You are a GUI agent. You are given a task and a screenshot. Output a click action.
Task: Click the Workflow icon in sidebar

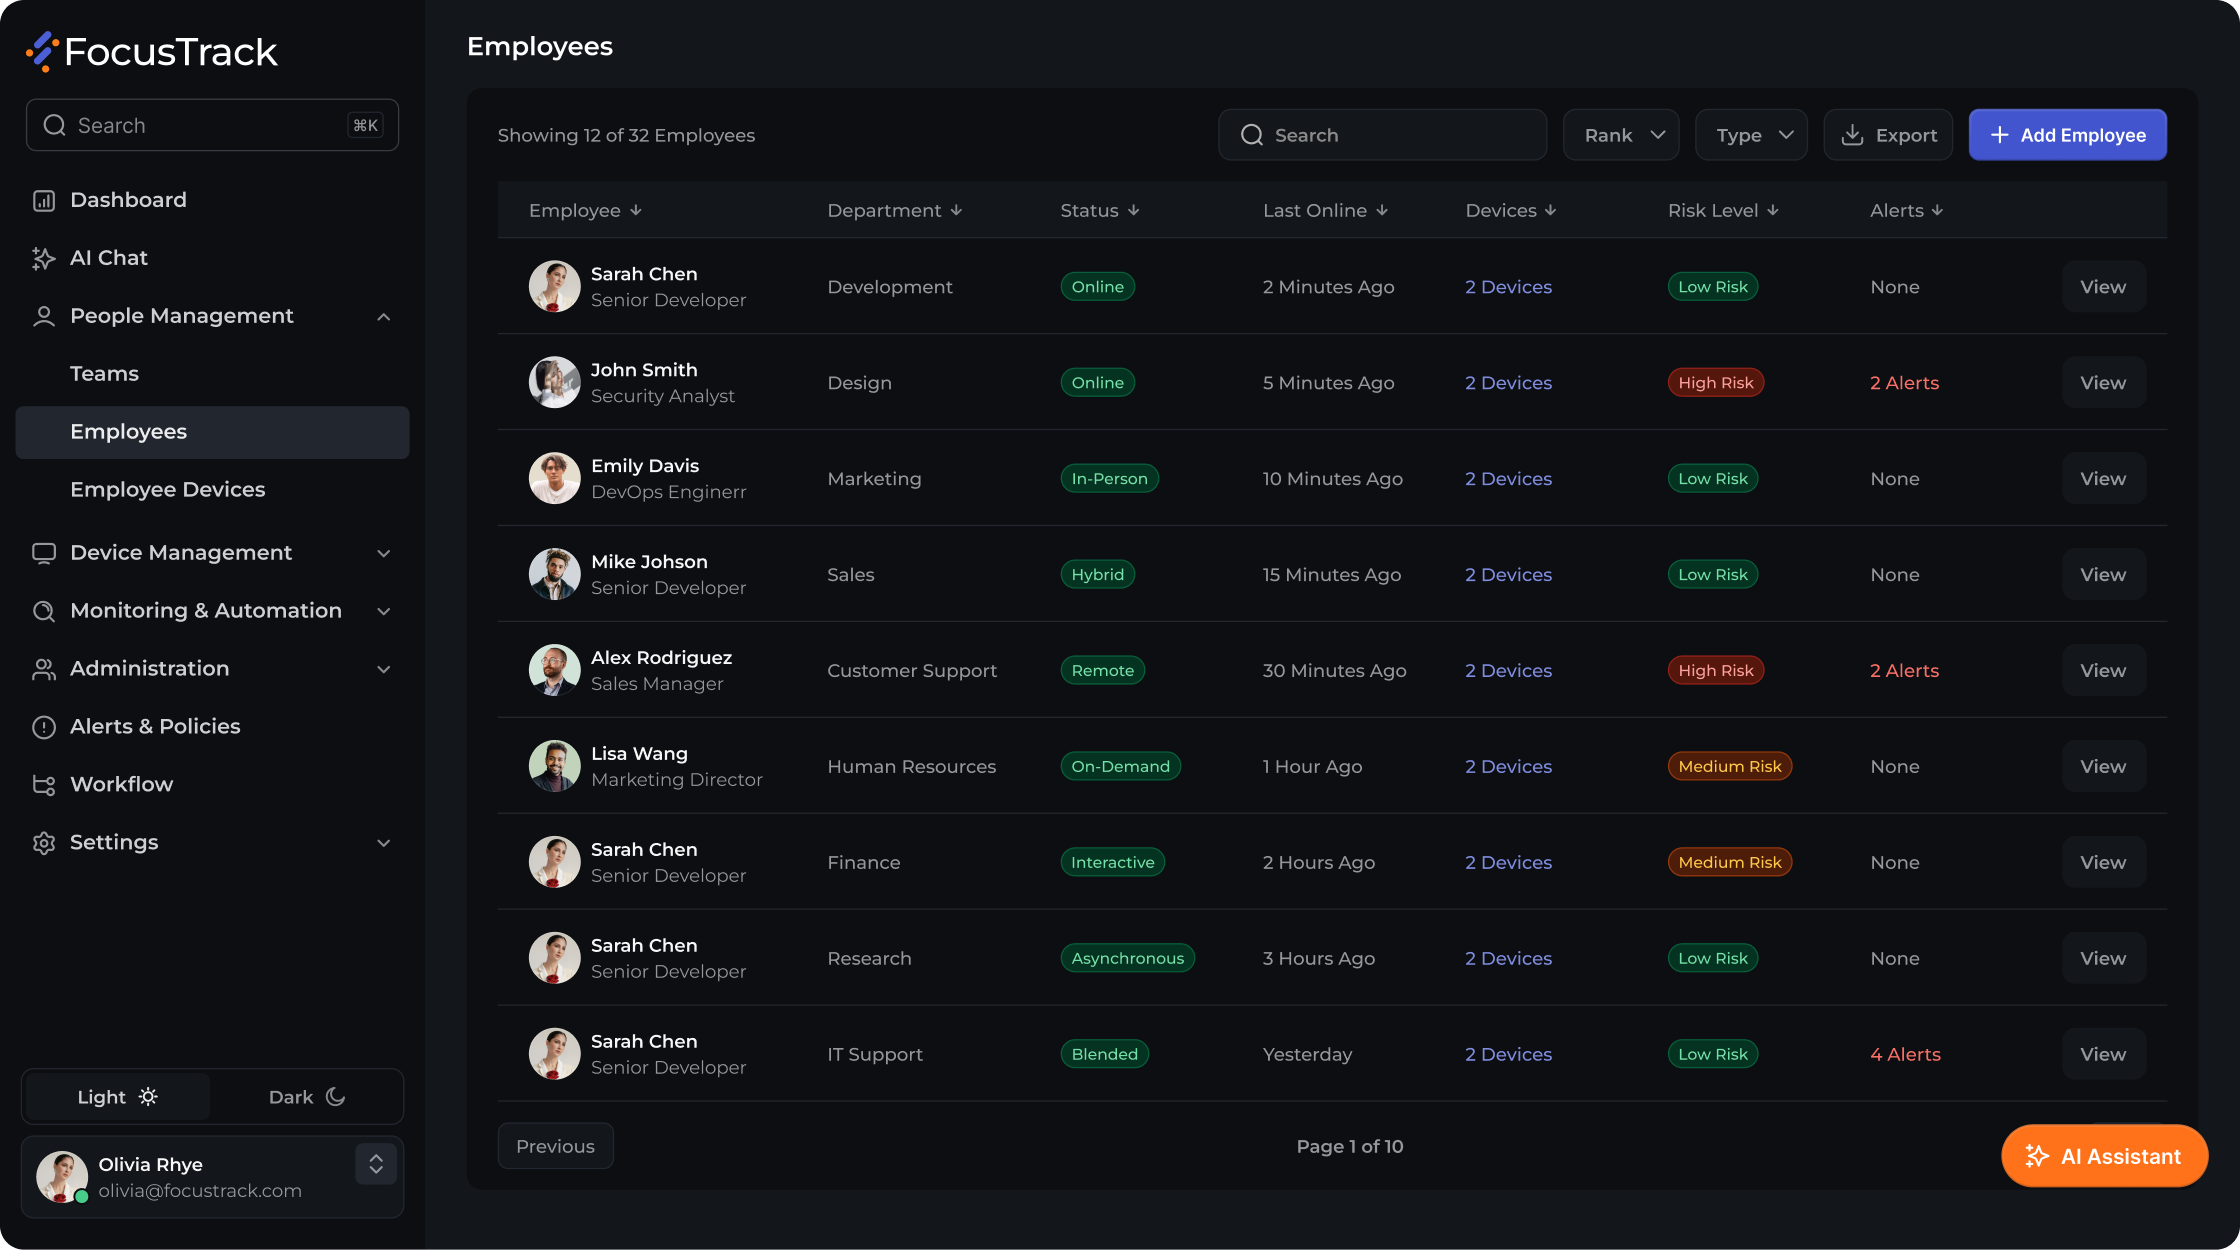tap(44, 785)
